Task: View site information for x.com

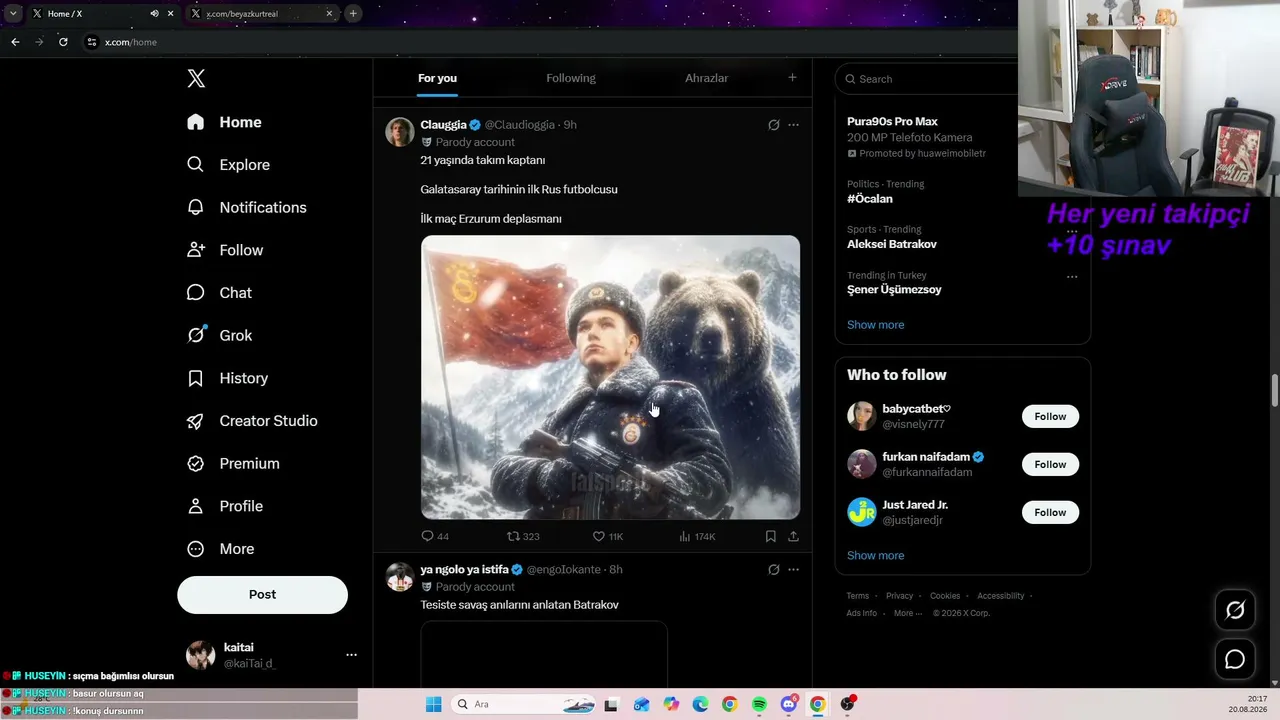Action: pos(92,42)
